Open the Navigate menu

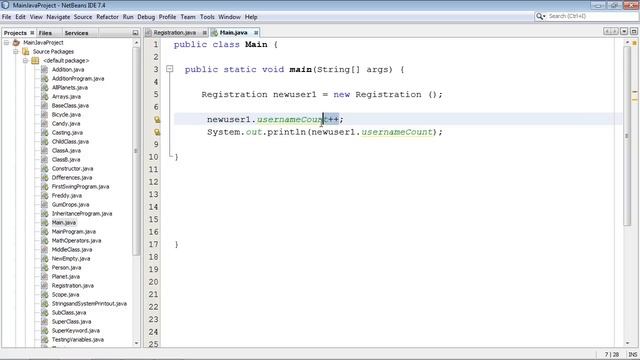click(58, 17)
